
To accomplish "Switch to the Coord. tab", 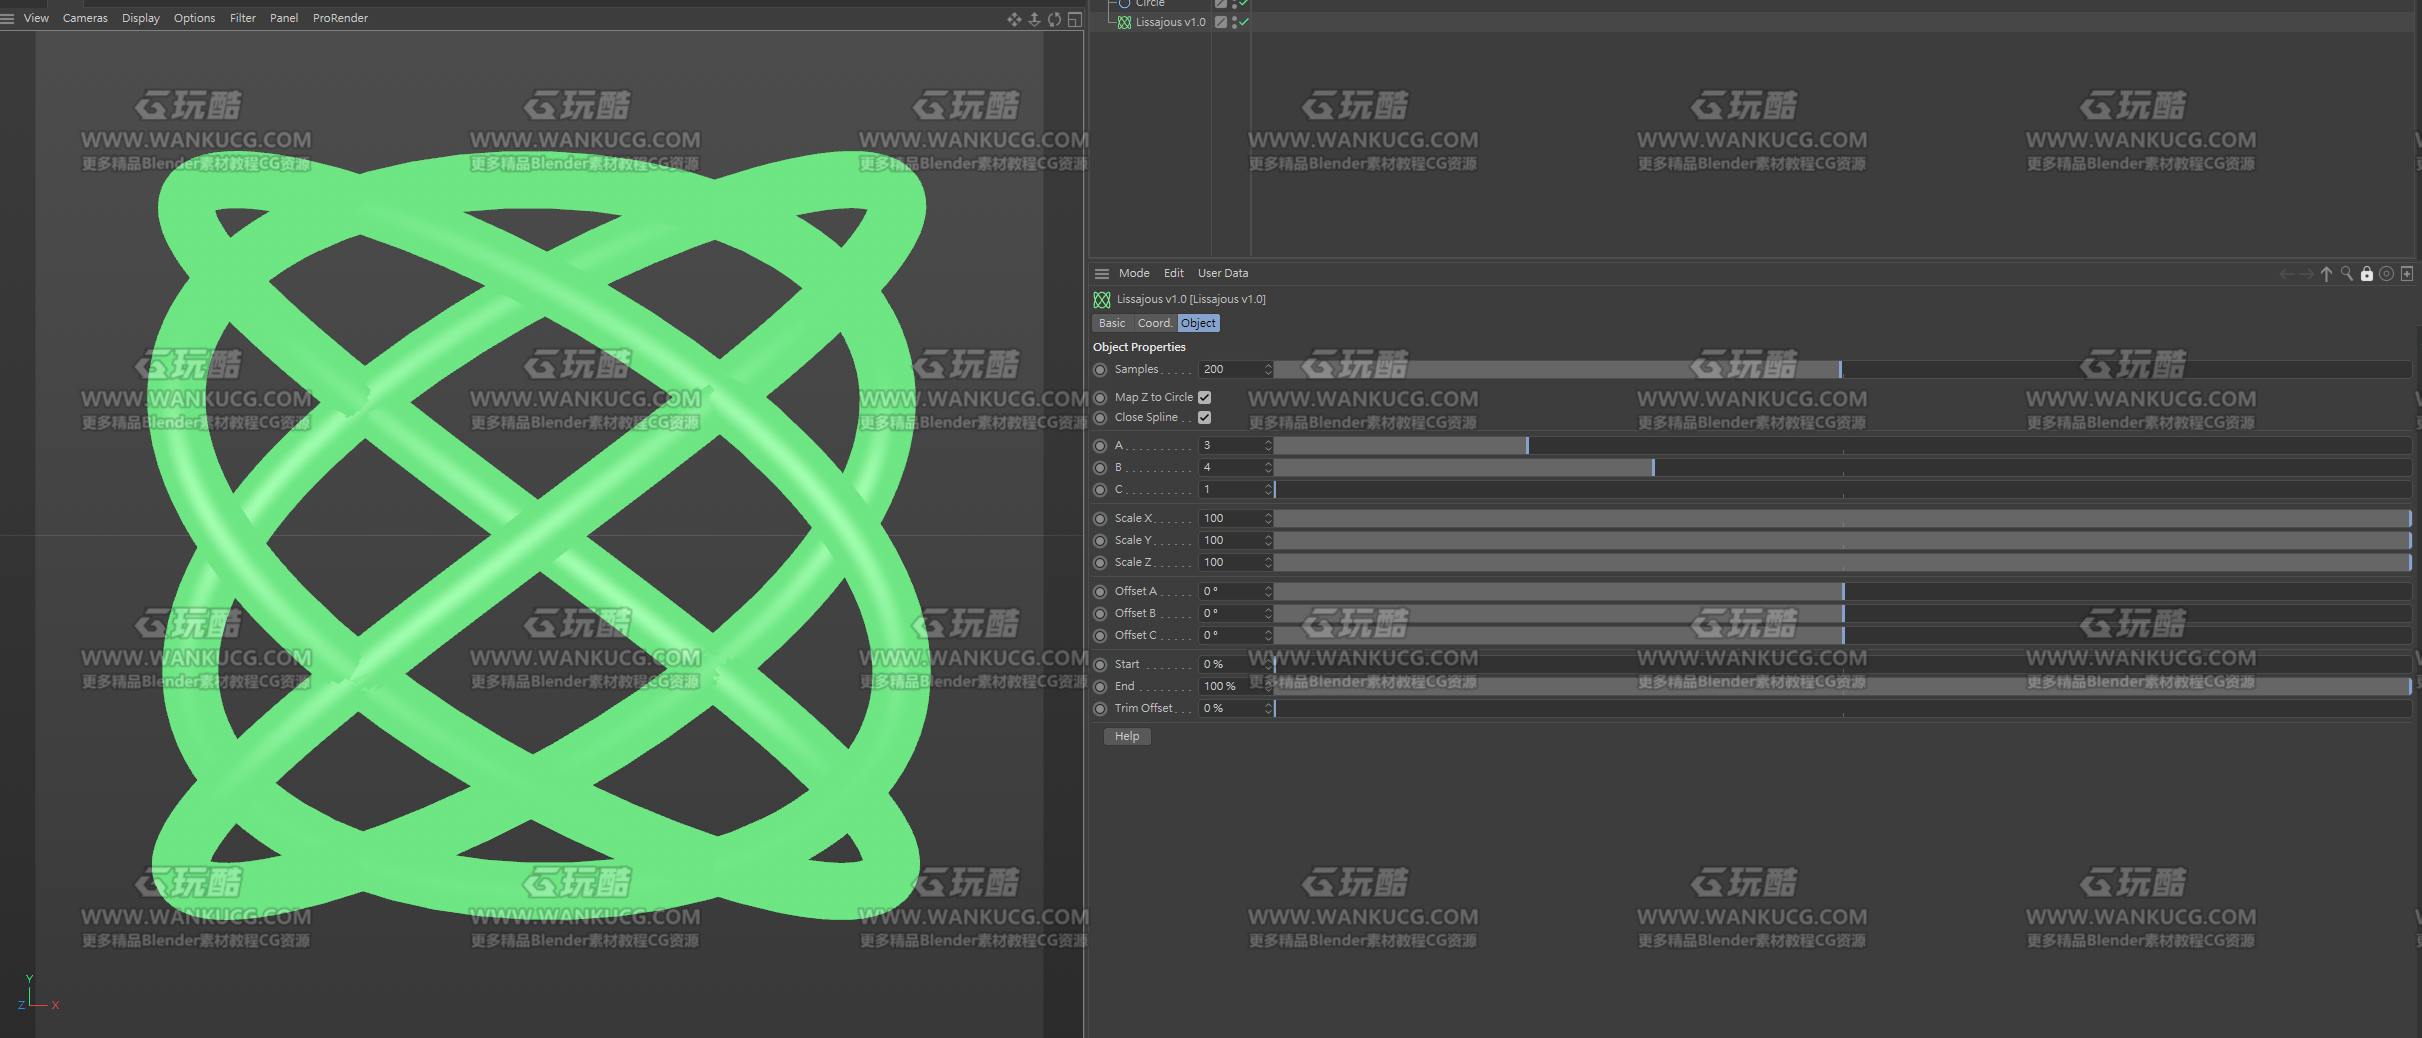I will pyautogui.click(x=1154, y=323).
